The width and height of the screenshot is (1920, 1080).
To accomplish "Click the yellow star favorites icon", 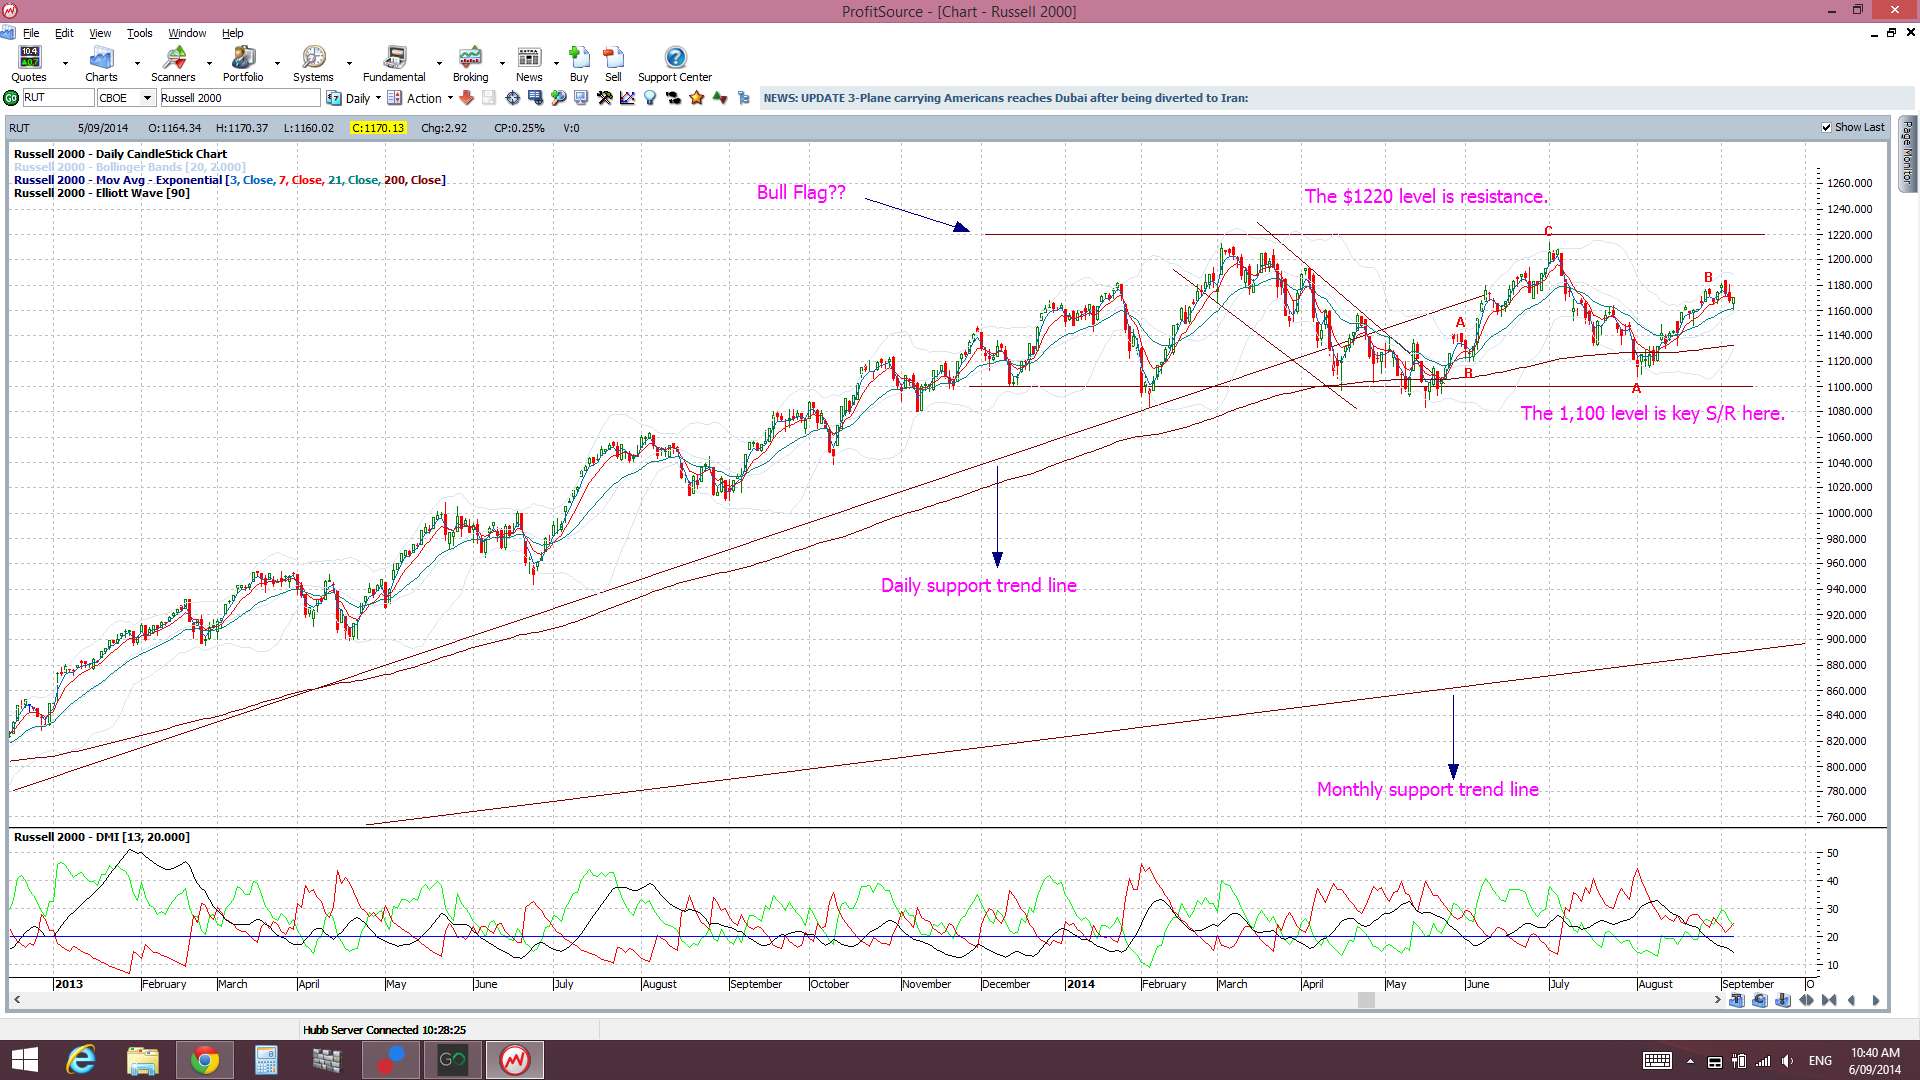I will coord(697,98).
